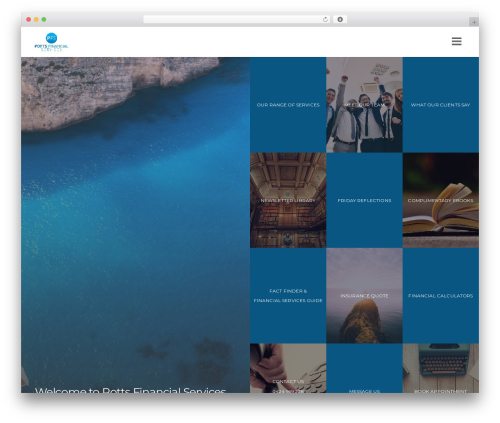Open Message Us tile

(x=364, y=368)
